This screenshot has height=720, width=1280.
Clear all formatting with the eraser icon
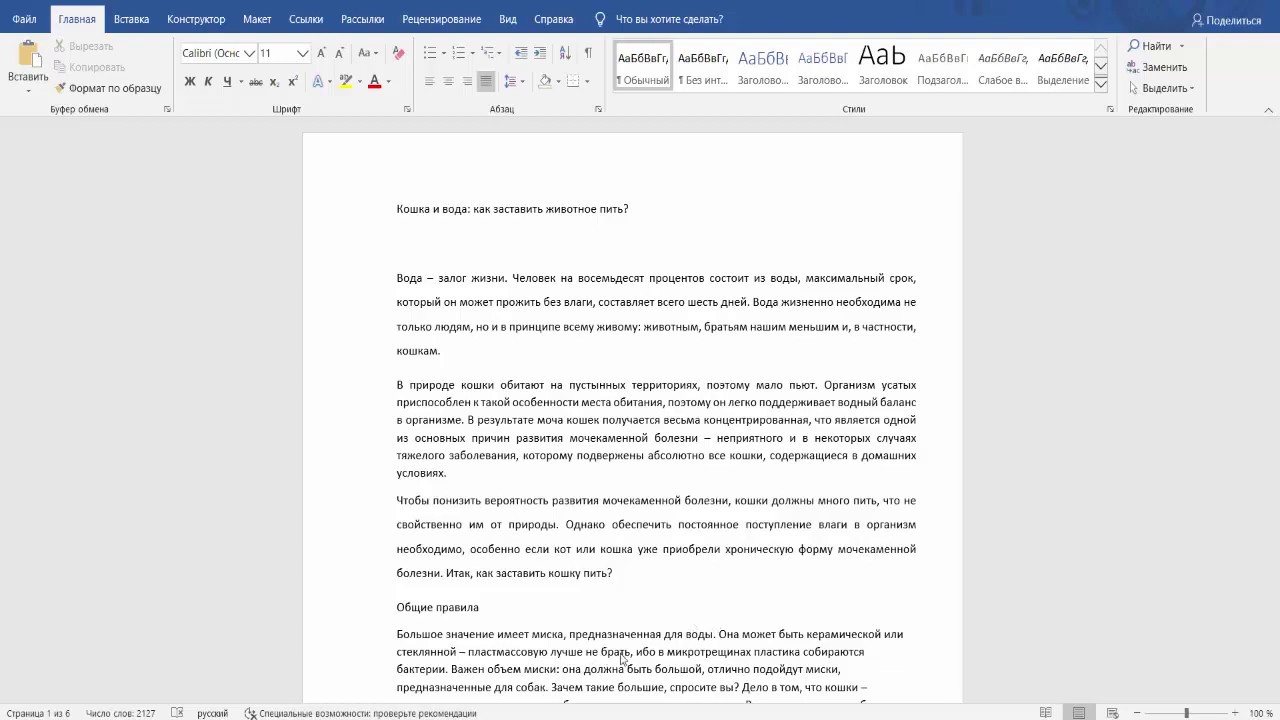(398, 53)
